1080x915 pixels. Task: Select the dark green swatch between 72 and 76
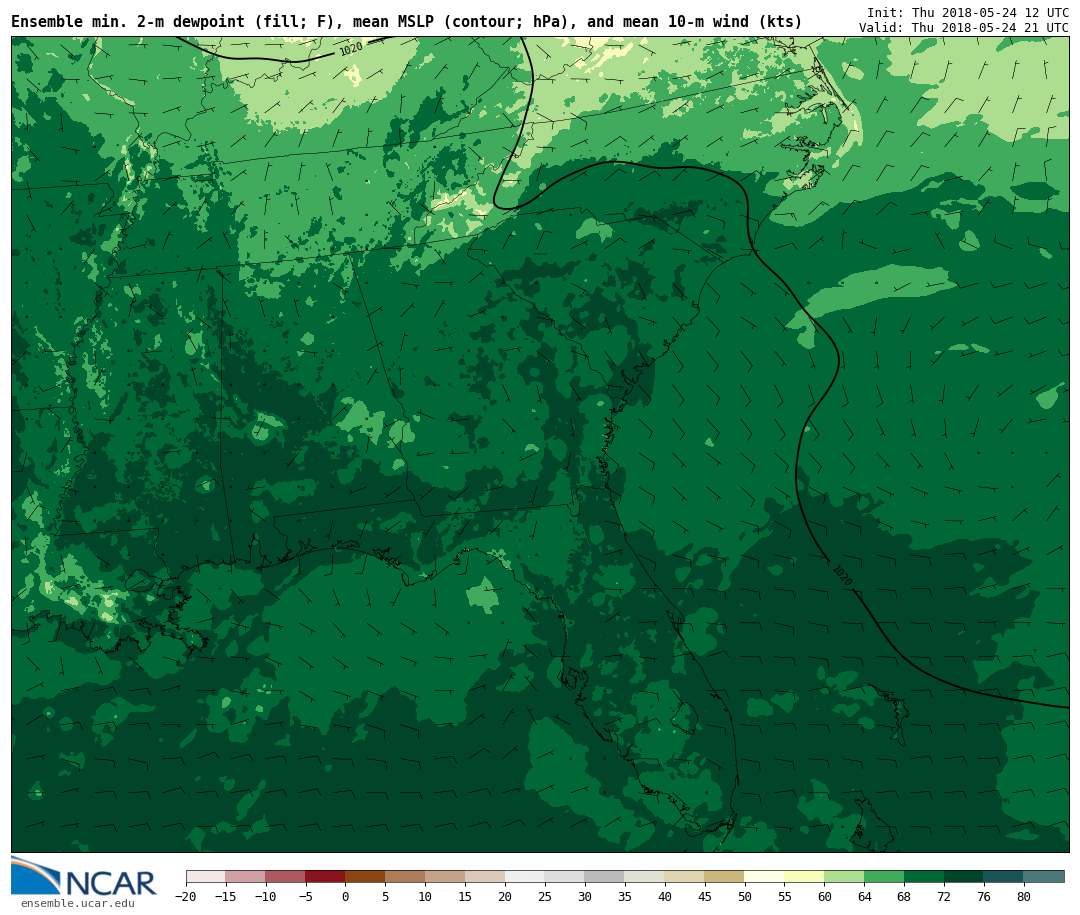[963, 877]
